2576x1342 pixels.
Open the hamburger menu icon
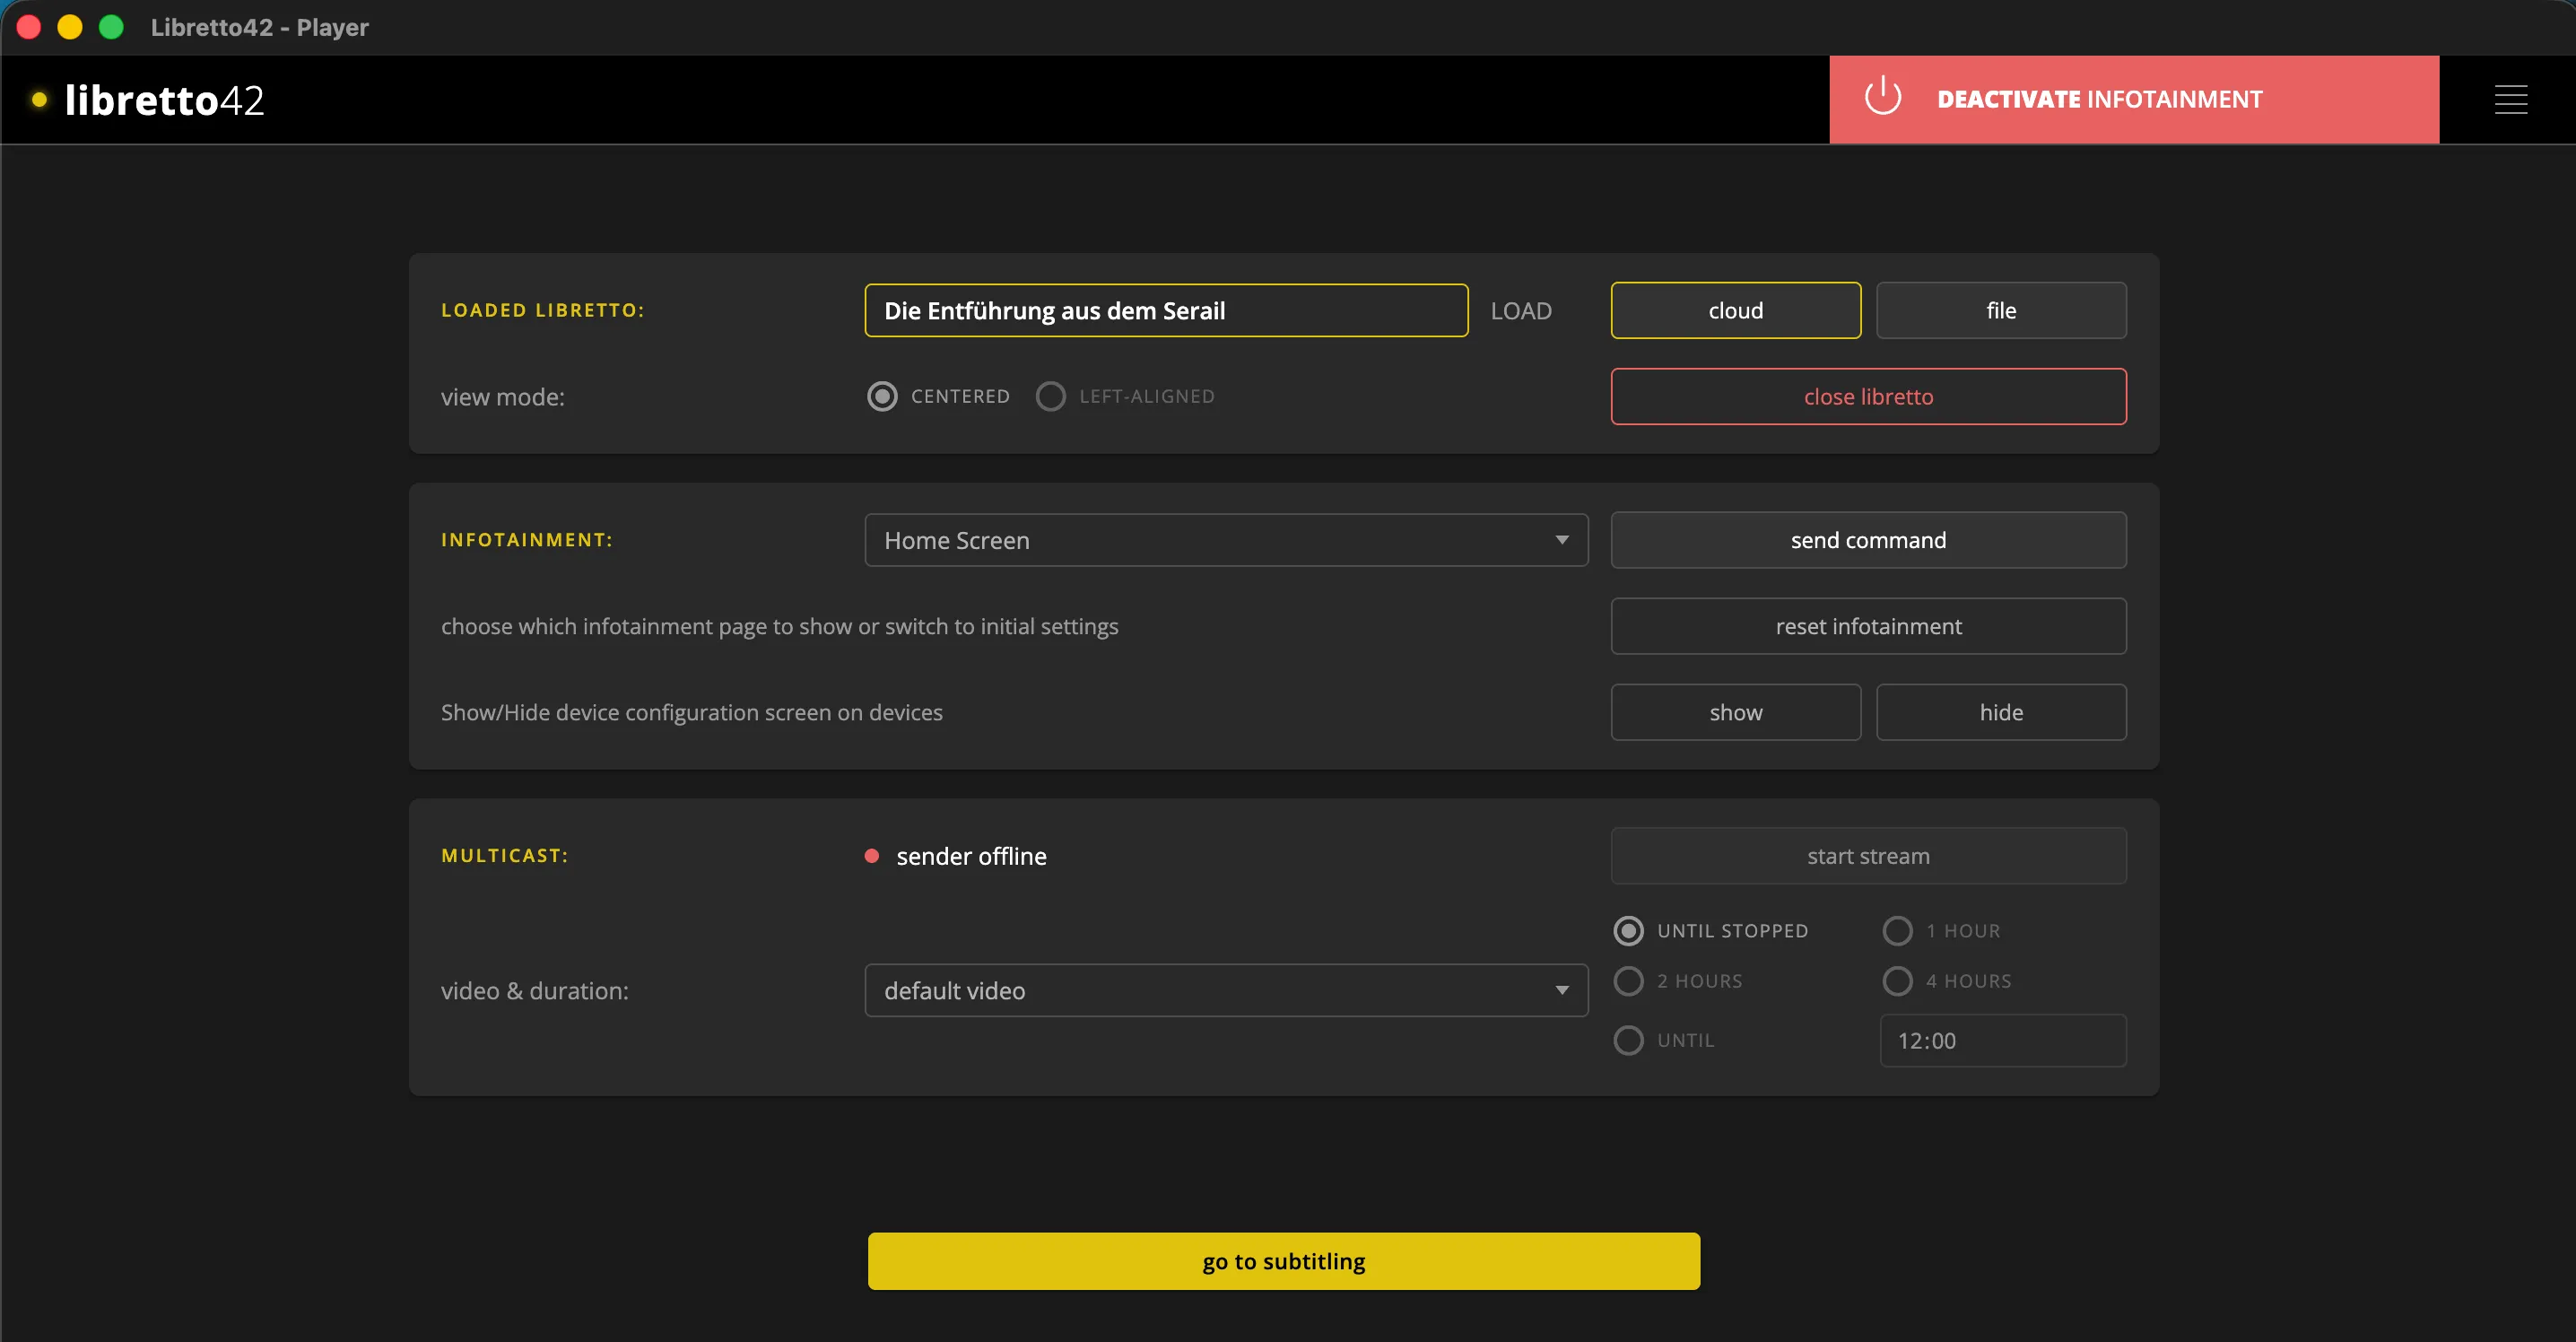click(x=2510, y=99)
